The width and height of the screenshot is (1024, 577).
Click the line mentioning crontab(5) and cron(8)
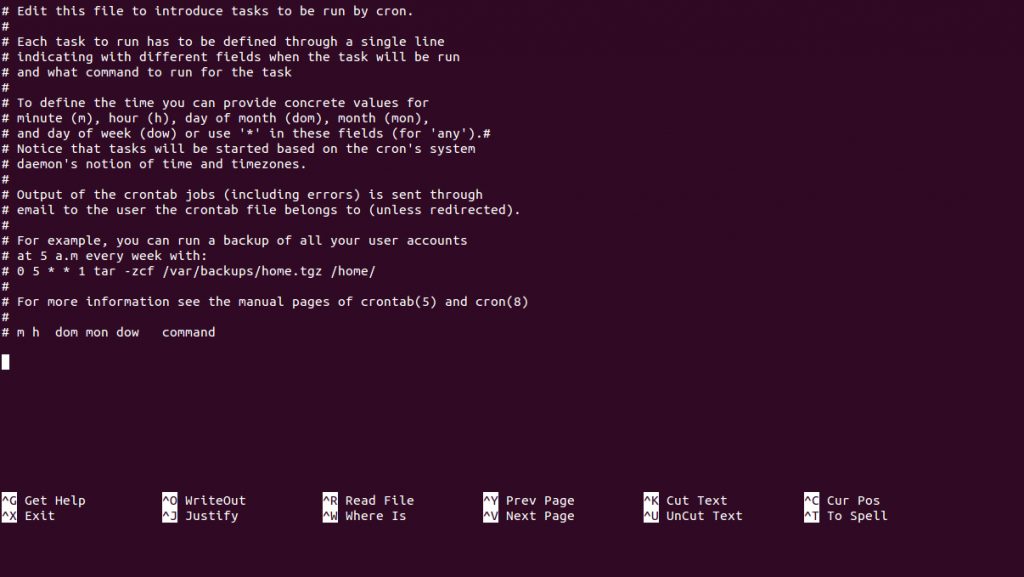[x=270, y=302]
